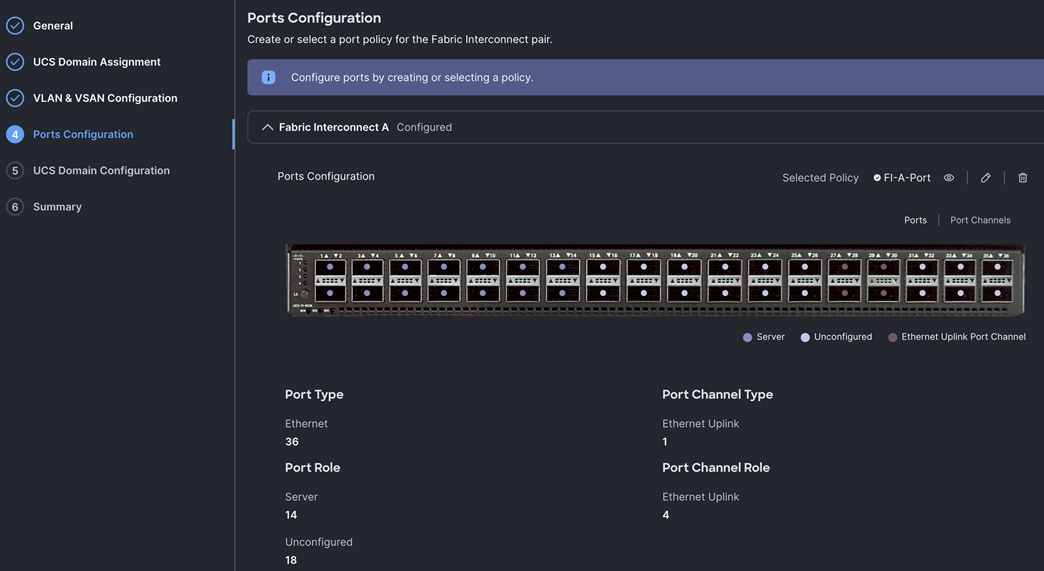
Task: View the FI-A-Port policy with eye icon
Action: click(949, 178)
